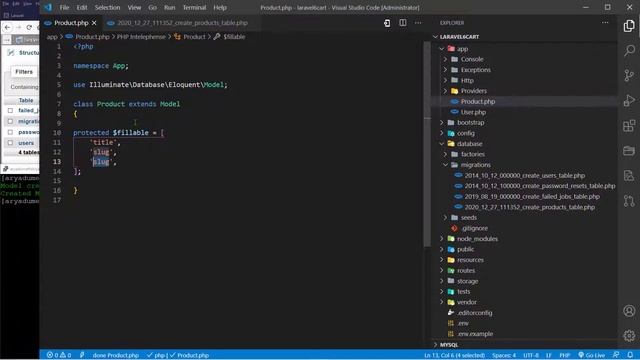Check the failed_jobs table checkbox in phpMyAdmin
The image size is (640, 360).
[10, 110]
